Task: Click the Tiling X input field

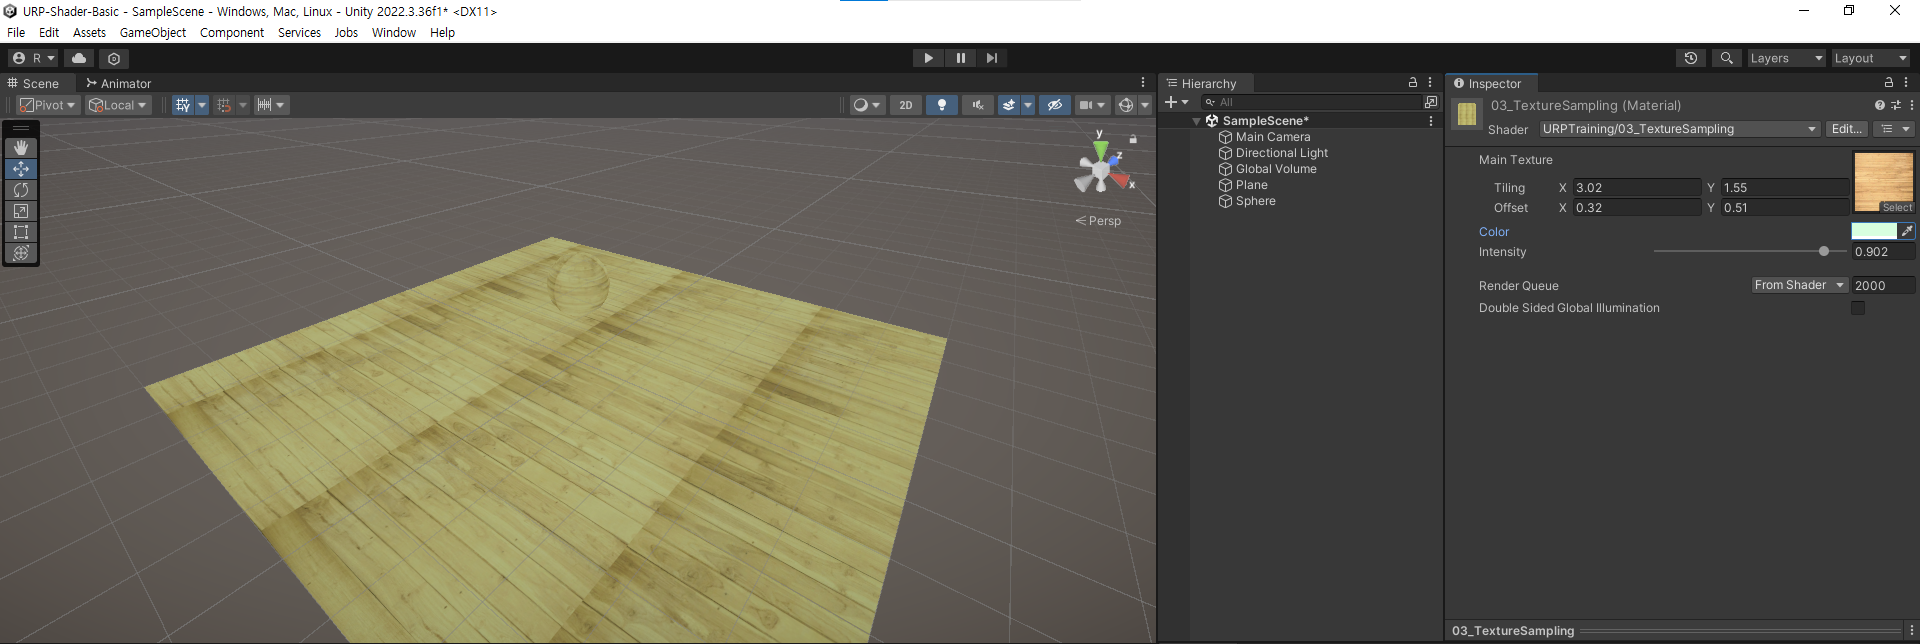Action: [1637, 188]
